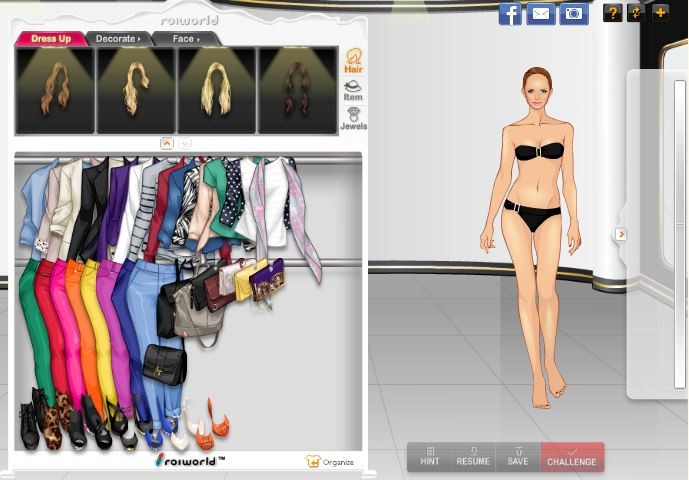Open the Jewels category icon

click(353, 119)
